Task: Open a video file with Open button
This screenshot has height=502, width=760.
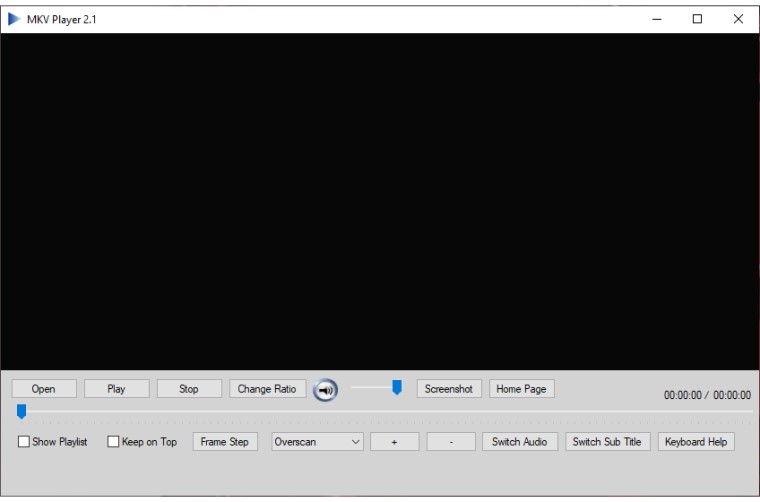Action: [44, 389]
